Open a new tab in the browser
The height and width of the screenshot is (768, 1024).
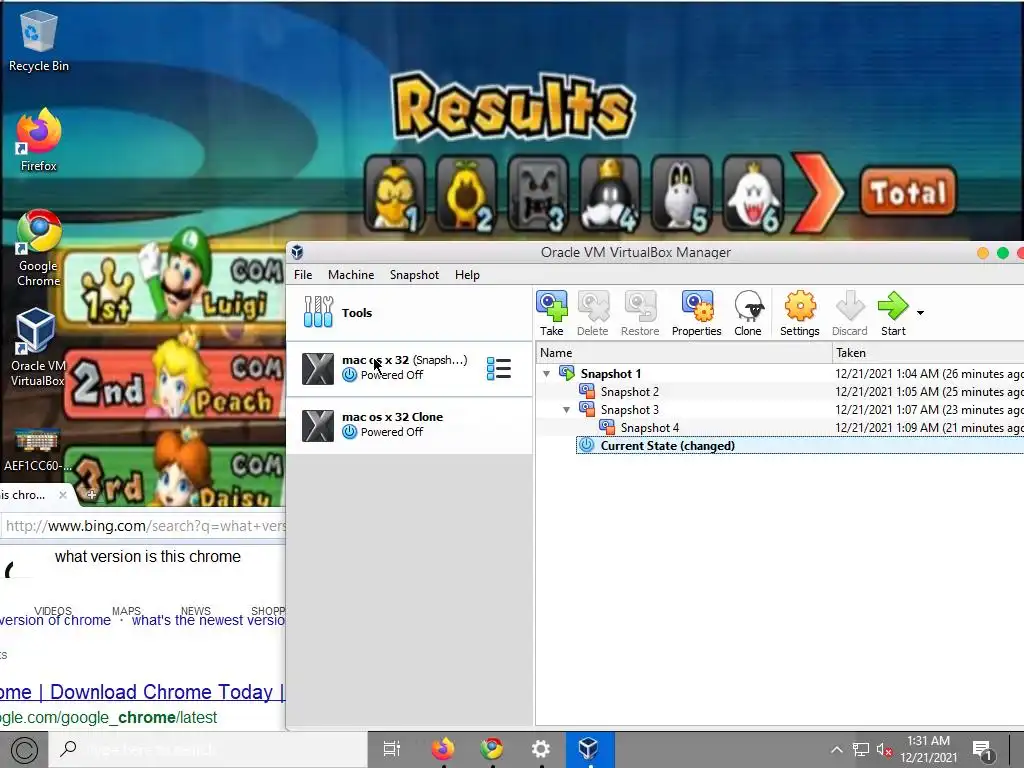(x=91, y=495)
